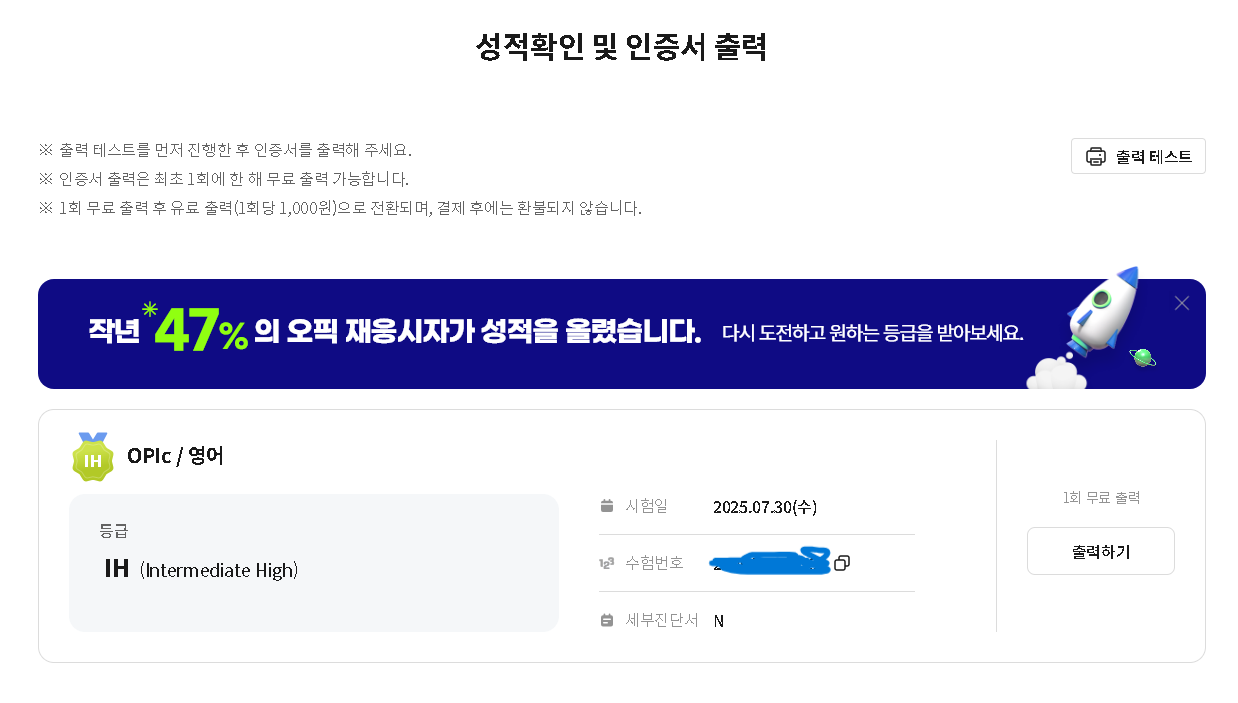Click the 성적확인 및 인증서 출력 page title
Viewport: 1238px width, 703px height.
pos(621,47)
